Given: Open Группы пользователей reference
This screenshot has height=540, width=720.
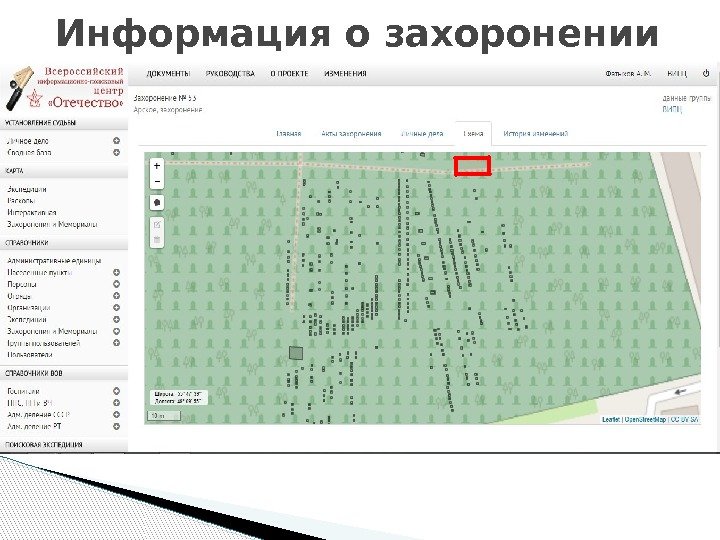Looking at the screenshot, I should point(44,343).
